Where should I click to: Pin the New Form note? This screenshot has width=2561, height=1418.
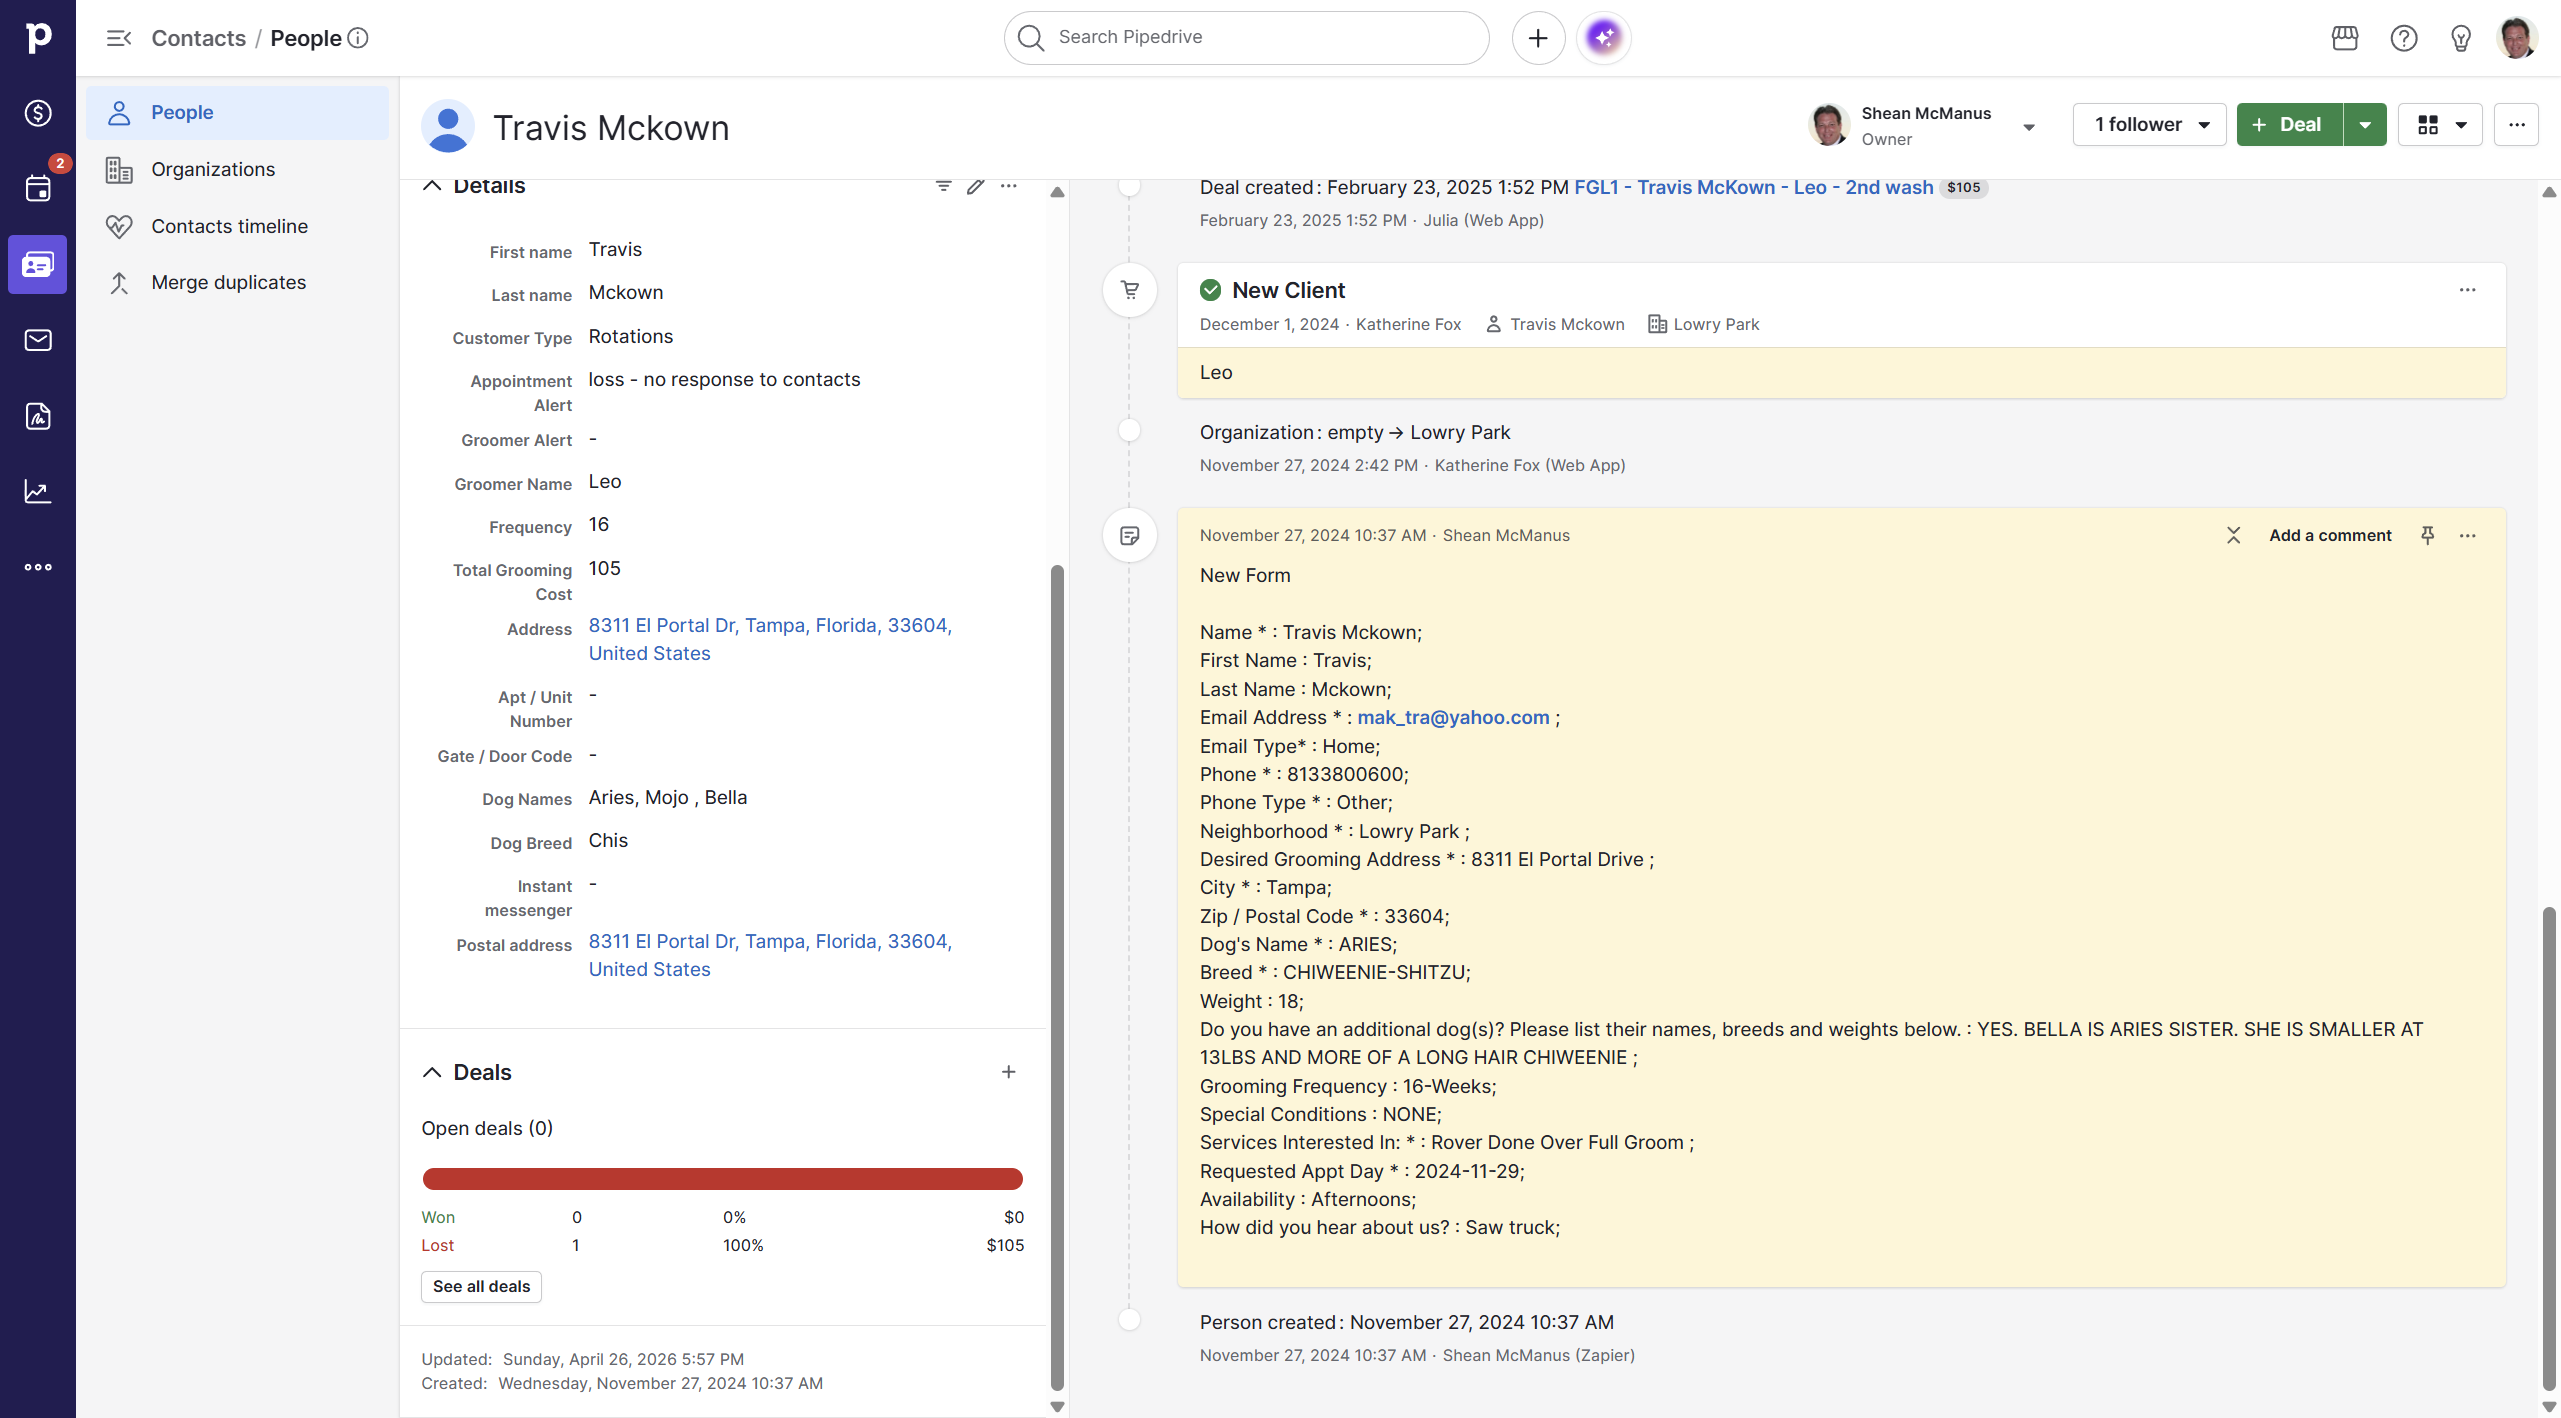[x=2427, y=535]
